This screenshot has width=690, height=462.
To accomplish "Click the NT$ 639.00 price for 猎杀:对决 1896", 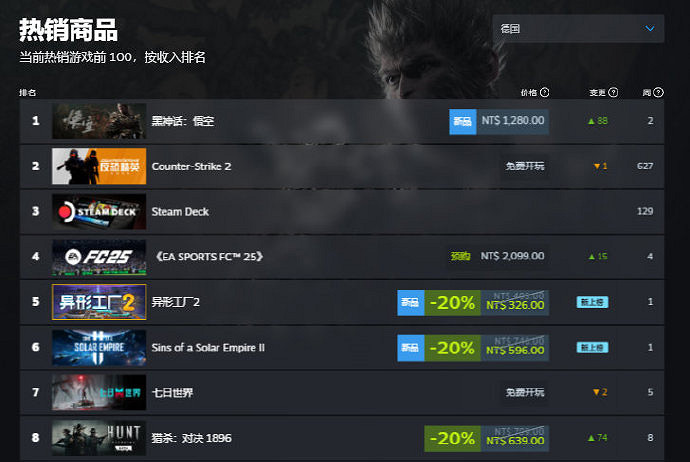I will [515, 441].
